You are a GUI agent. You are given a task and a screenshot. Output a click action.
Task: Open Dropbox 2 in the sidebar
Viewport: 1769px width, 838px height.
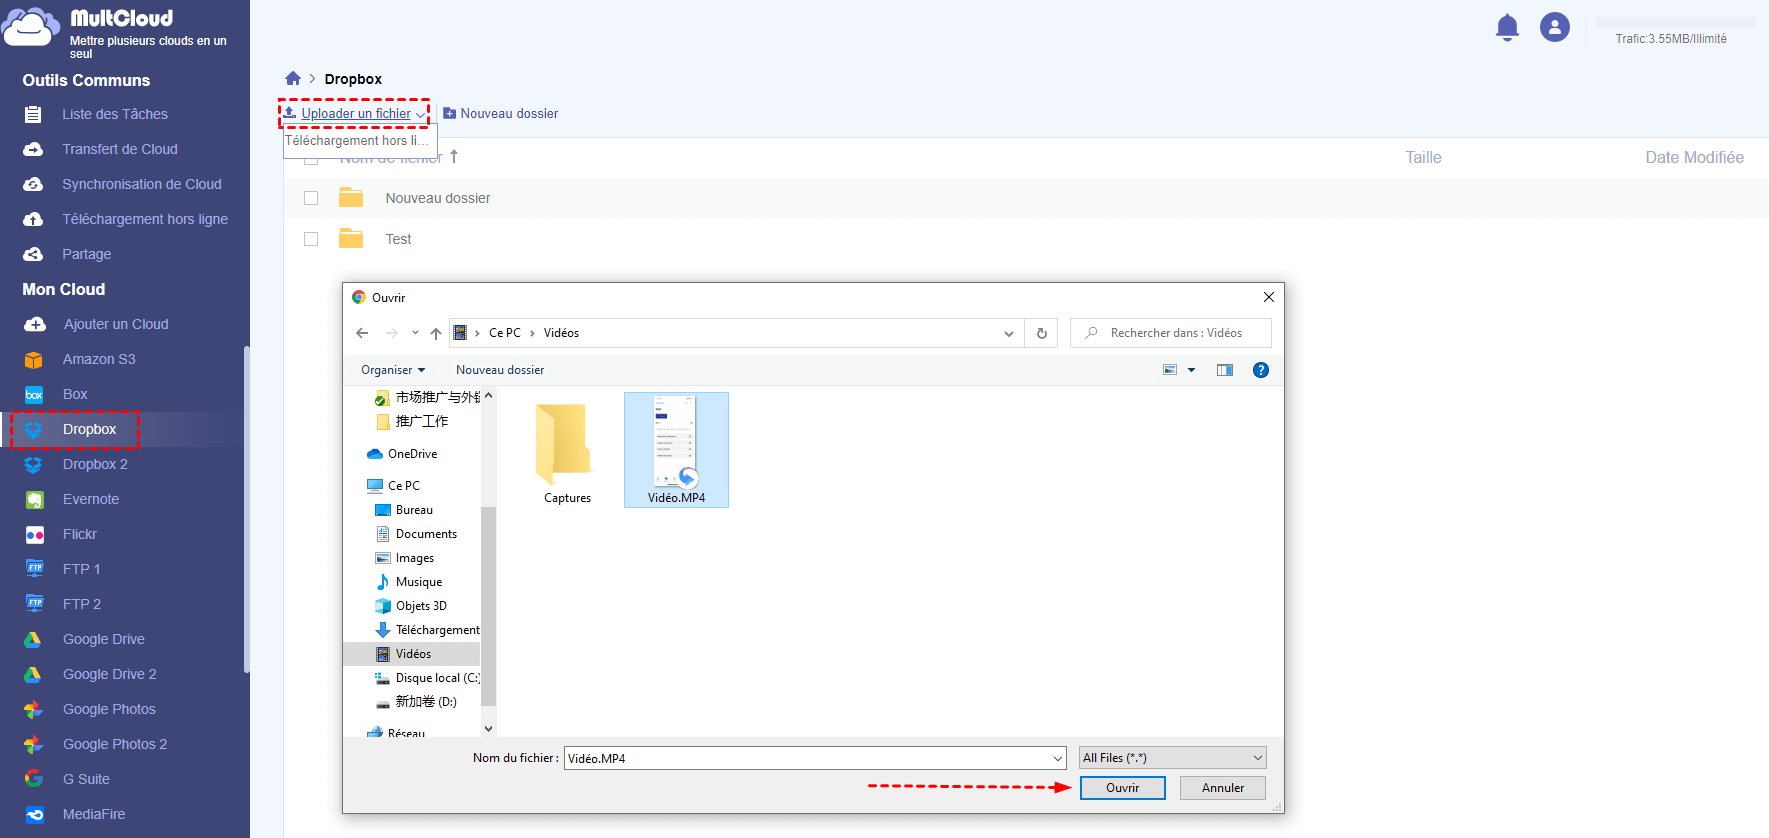click(x=95, y=464)
